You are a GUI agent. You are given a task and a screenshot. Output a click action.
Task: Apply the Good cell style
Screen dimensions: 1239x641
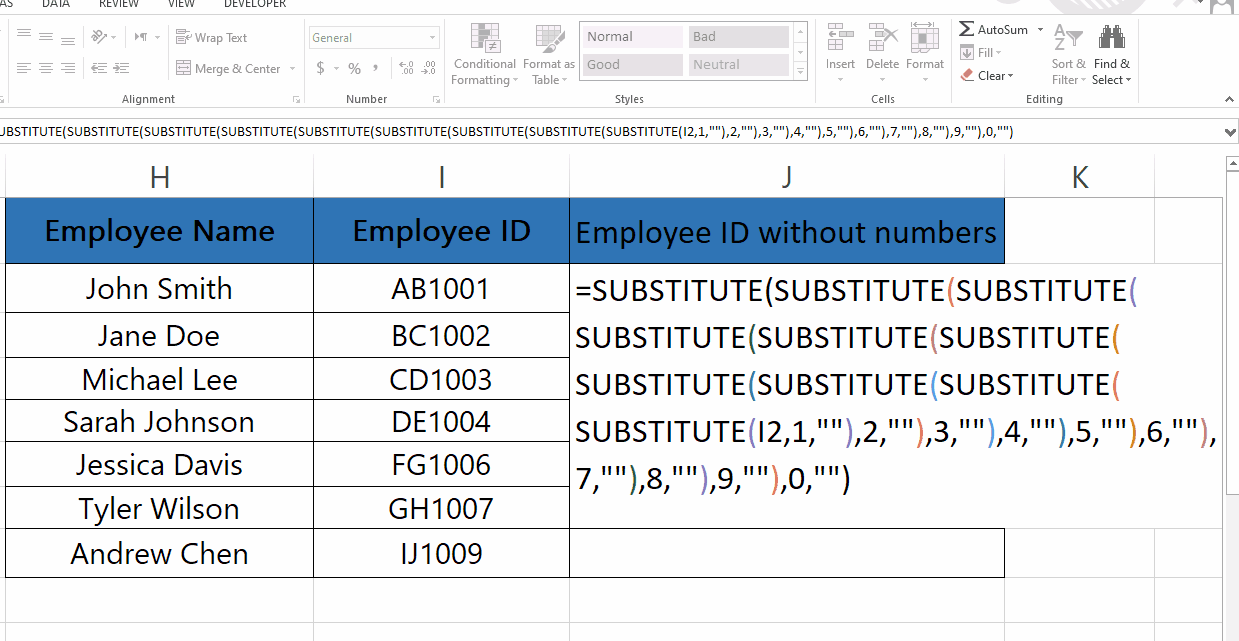(631, 64)
